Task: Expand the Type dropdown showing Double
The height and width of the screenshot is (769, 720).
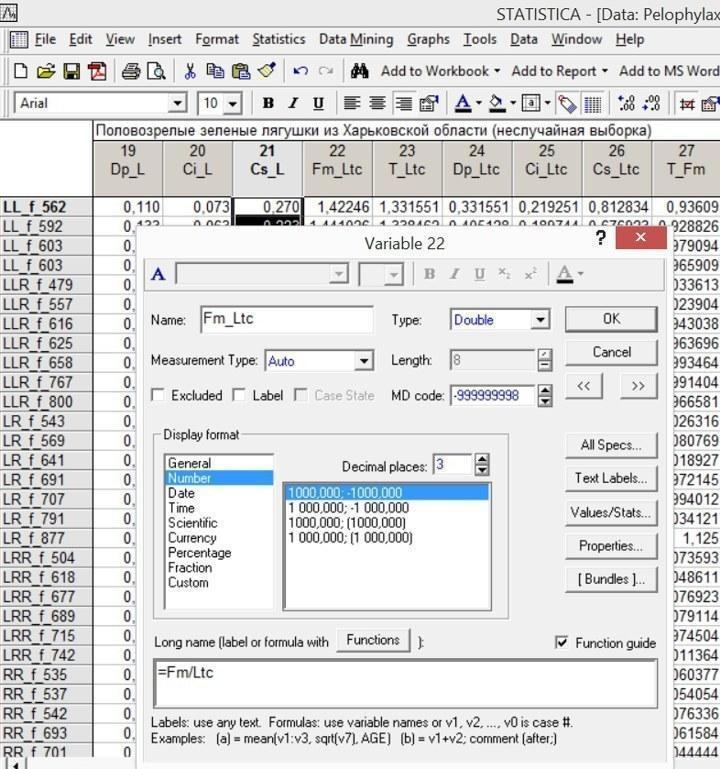Action: pyautogui.click(x=540, y=320)
